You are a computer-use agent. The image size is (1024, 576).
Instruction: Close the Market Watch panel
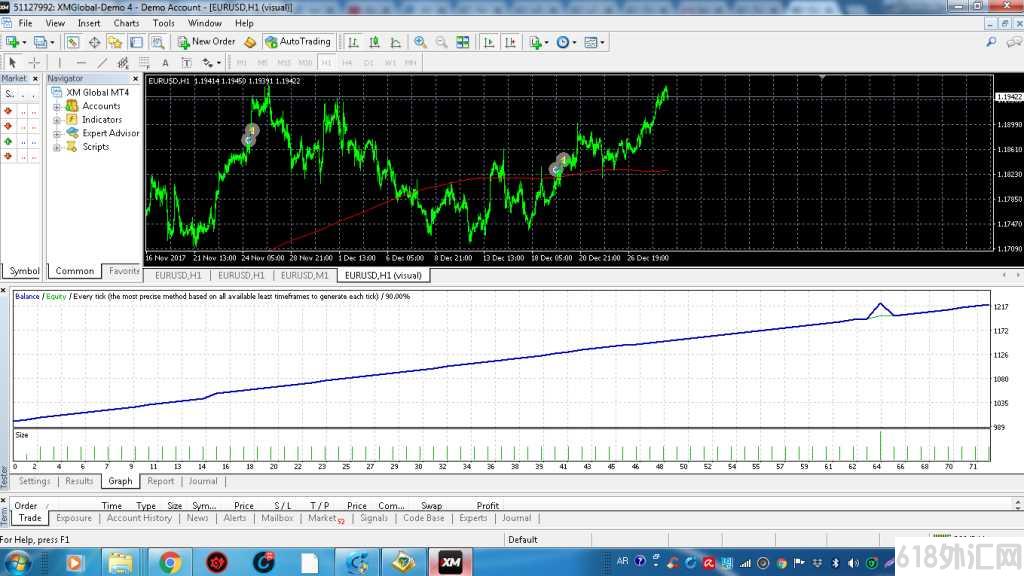(x=35, y=78)
